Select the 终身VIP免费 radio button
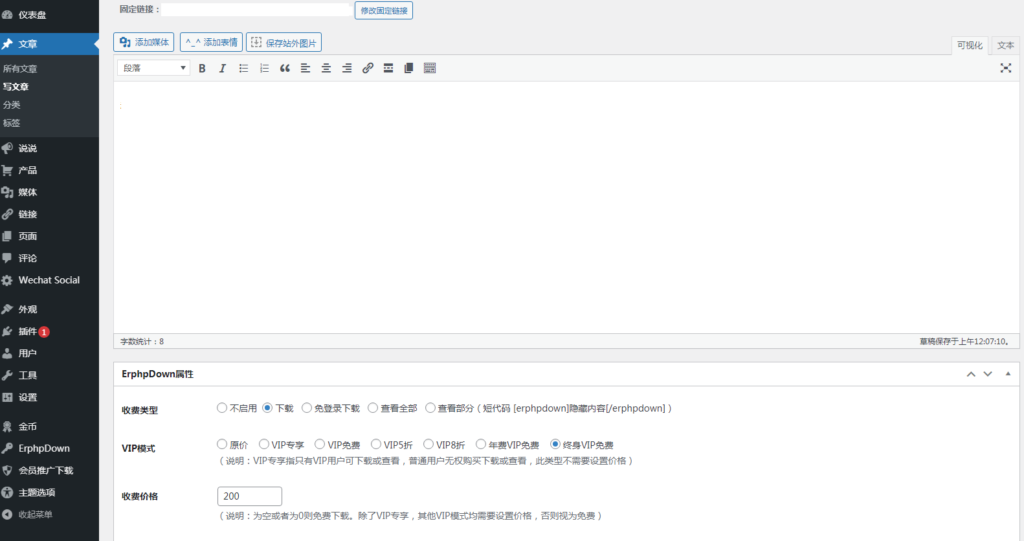The width and height of the screenshot is (1024, 541). click(555, 444)
